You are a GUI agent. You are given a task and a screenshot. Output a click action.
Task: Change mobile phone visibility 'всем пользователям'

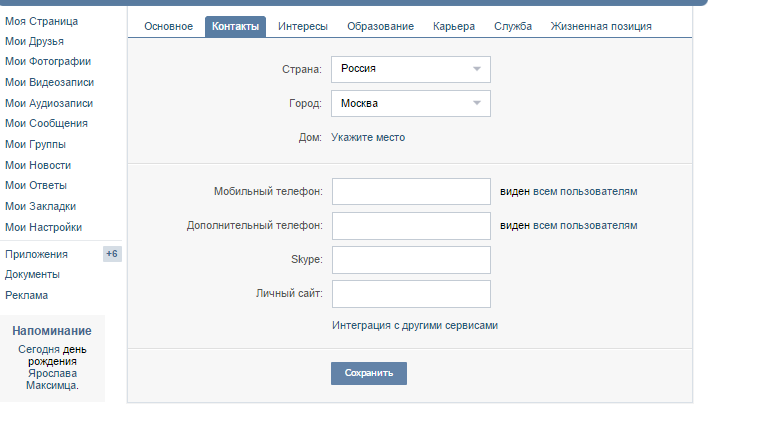[x=585, y=192]
